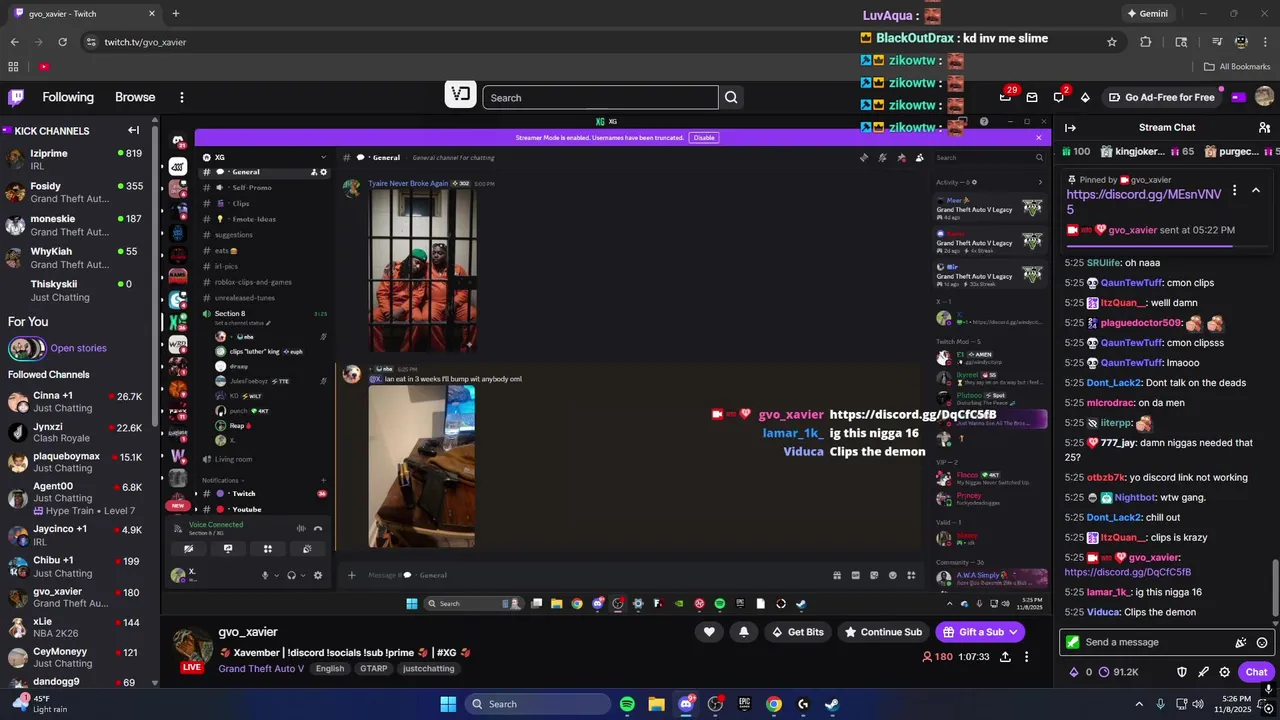Open Steam from the taskbar
This screenshot has width=1280, height=720.
click(832, 704)
